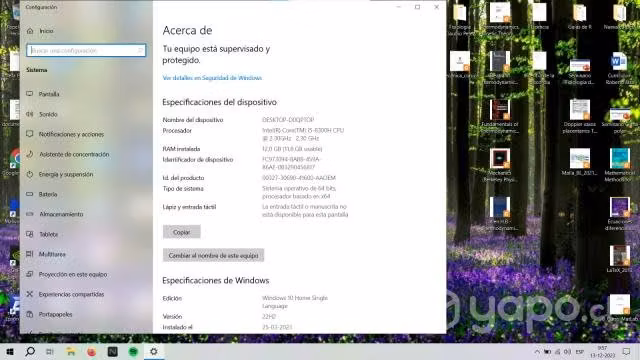The image size is (640, 360).
Task: Click the Procesador value text
Action: (303, 134)
